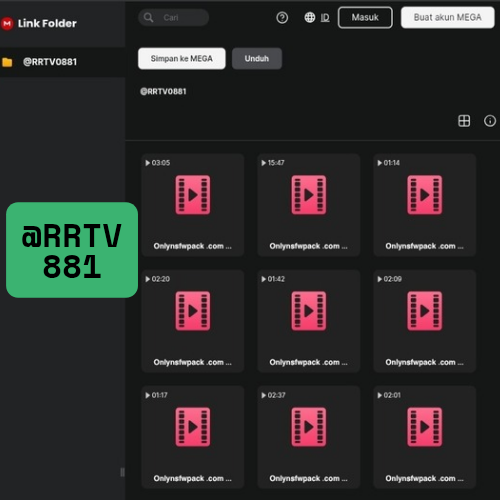This screenshot has width=500, height=500.
Task: Open the video with duration 02:09
Action: [424, 321]
